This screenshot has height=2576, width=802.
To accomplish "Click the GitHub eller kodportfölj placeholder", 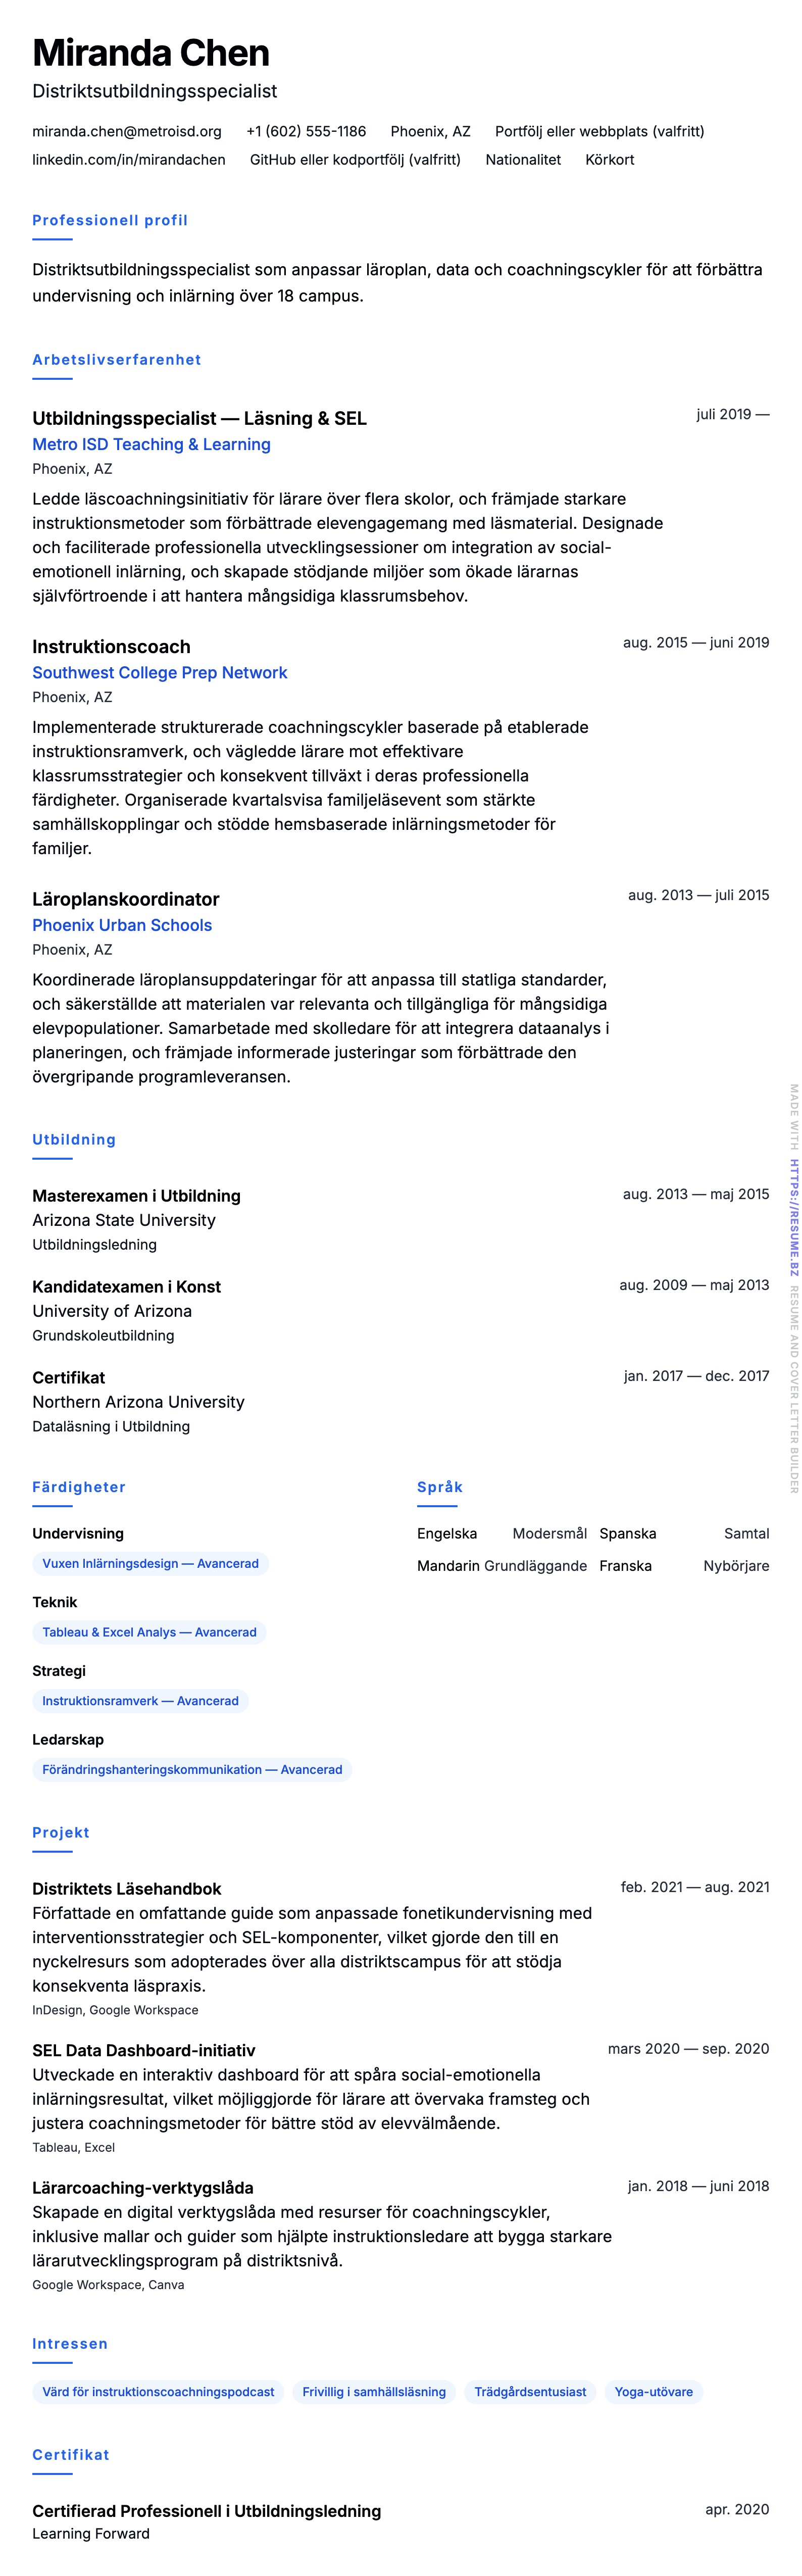I will coord(355,159).
